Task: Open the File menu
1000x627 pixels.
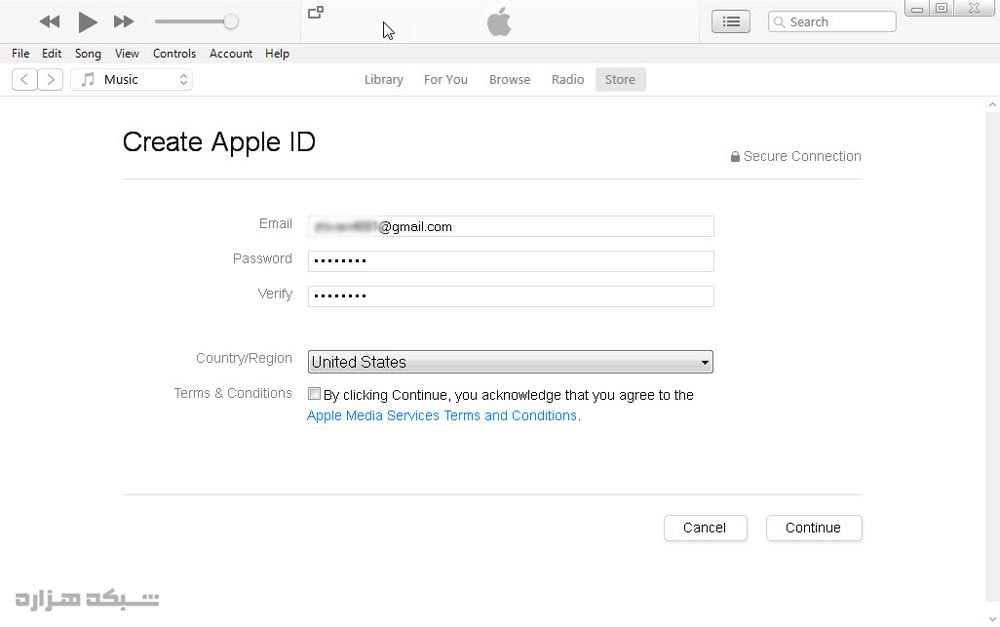Action: 20,54
